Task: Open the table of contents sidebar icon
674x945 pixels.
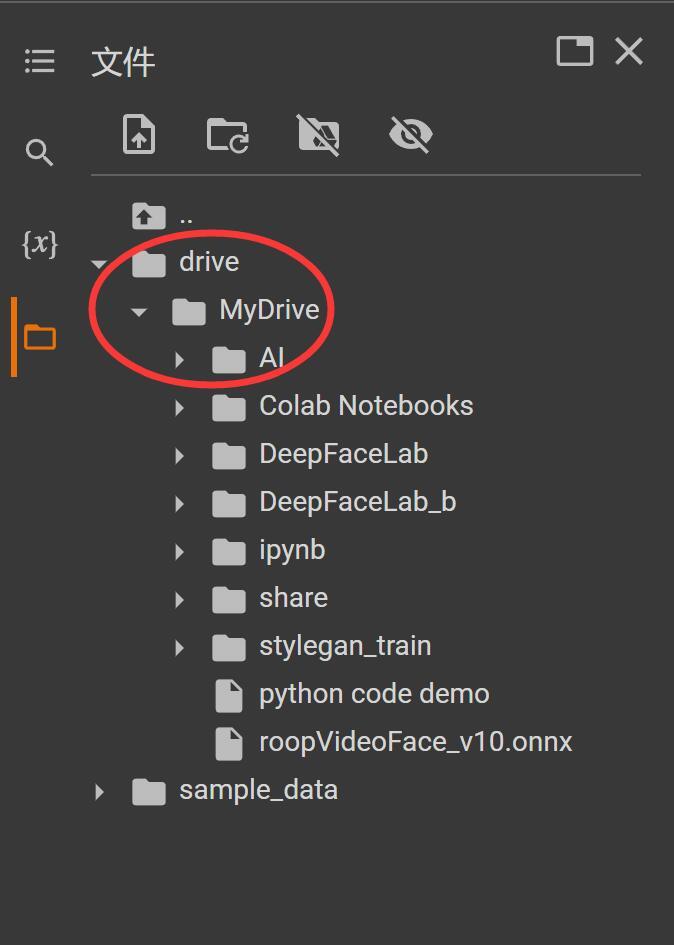Action: tap(40, 61)
